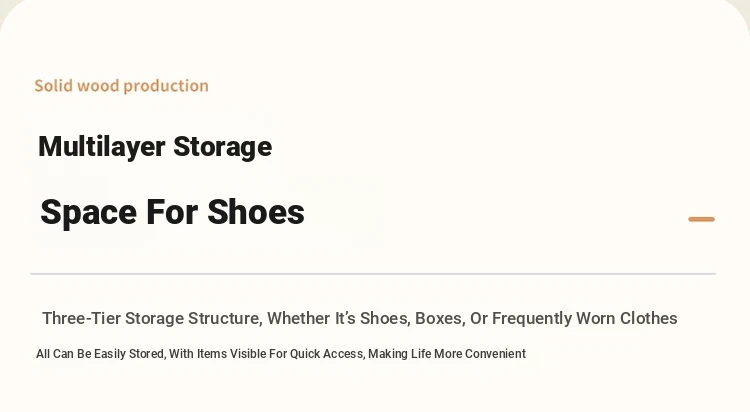Click the phrase "Whether It's Shoes"

tap(338, 318)
